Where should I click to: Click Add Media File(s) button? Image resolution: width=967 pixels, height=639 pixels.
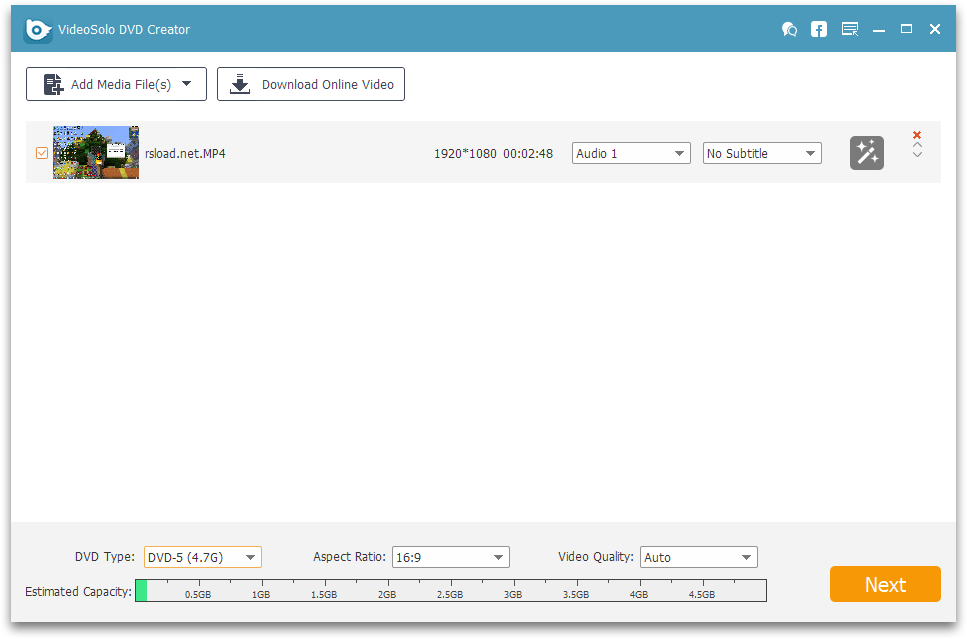117,84
